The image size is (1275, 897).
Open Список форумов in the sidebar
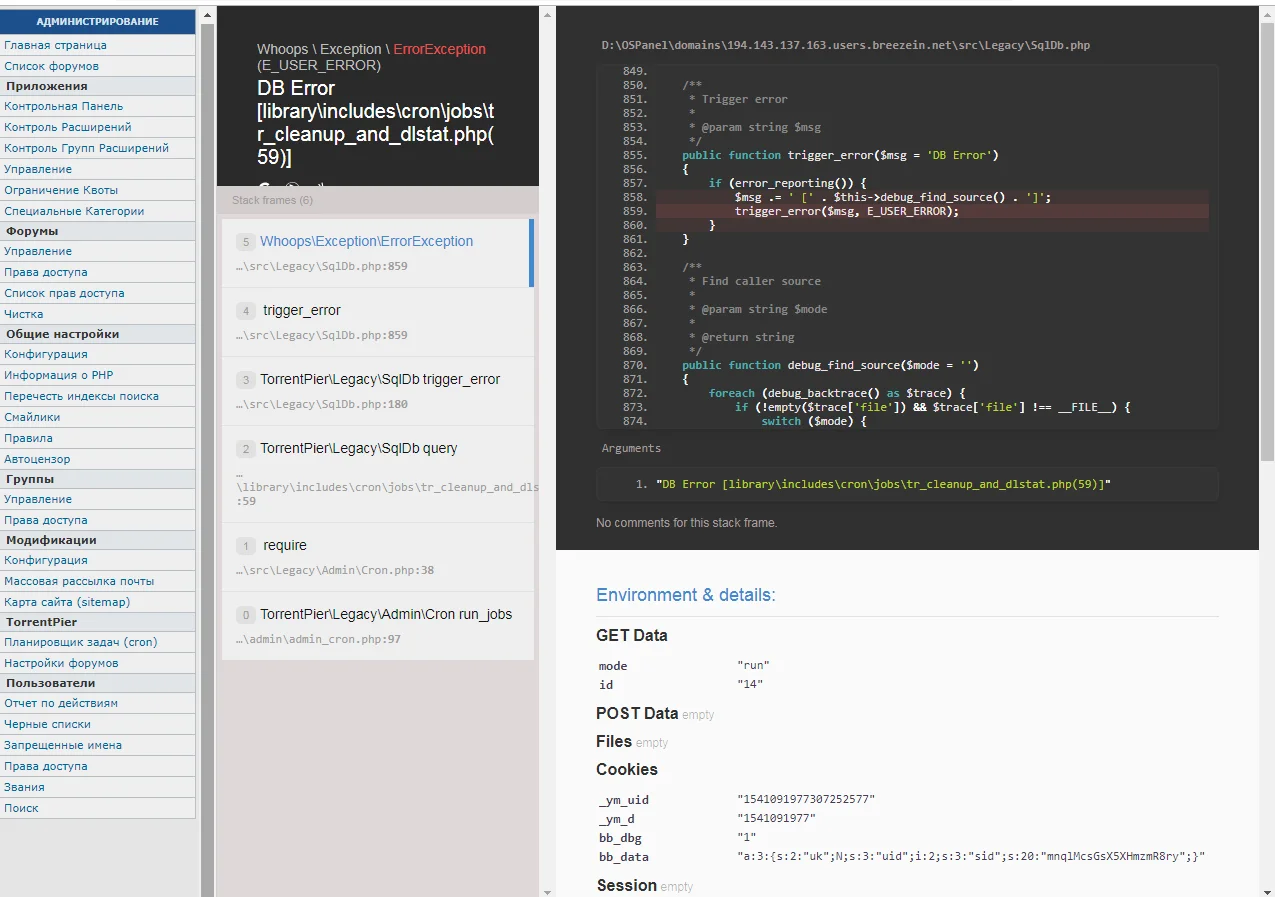51,66
